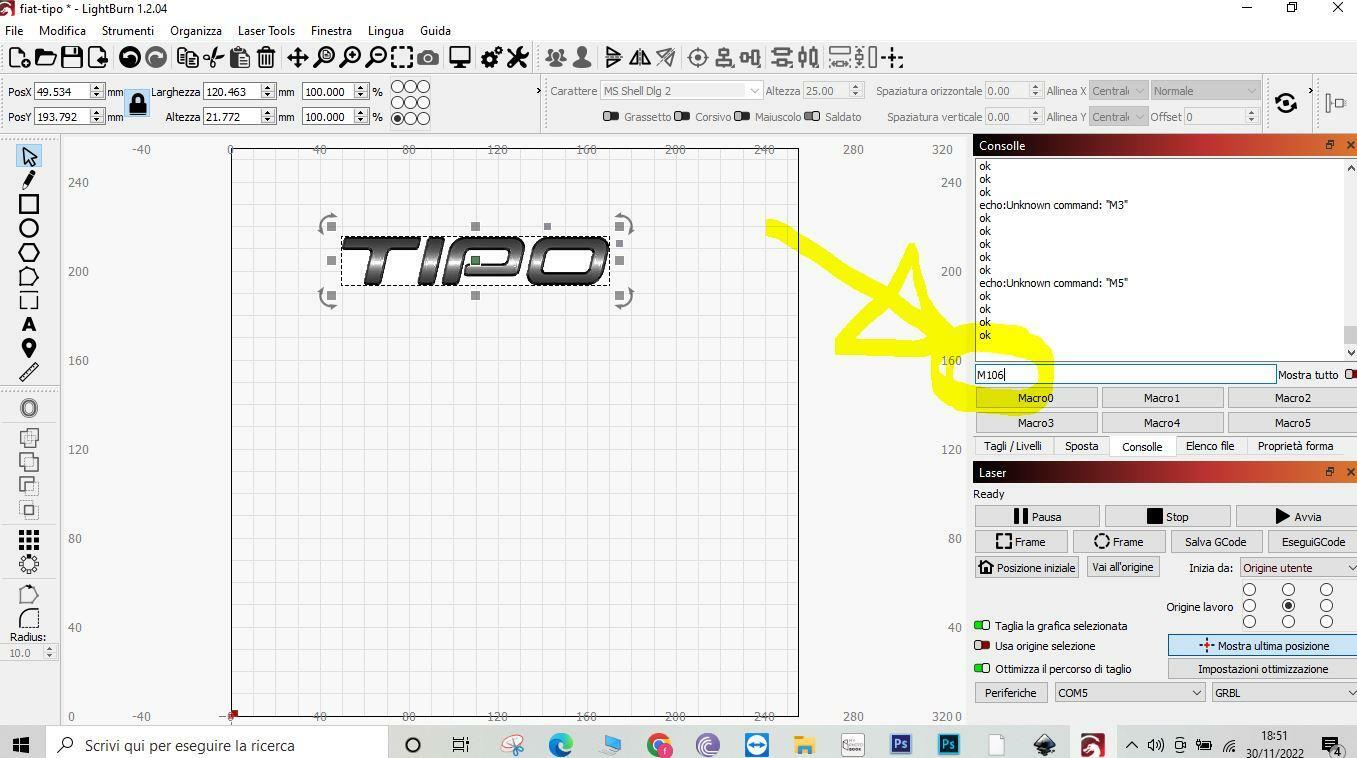The image size is (1357, 758).
Task: Select the ellipse drawing tool
Action: [x=29, y=228]
